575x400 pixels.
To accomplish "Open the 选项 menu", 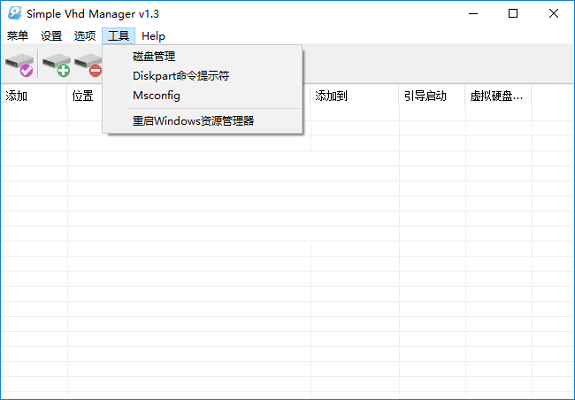I will tap(85, 36).
